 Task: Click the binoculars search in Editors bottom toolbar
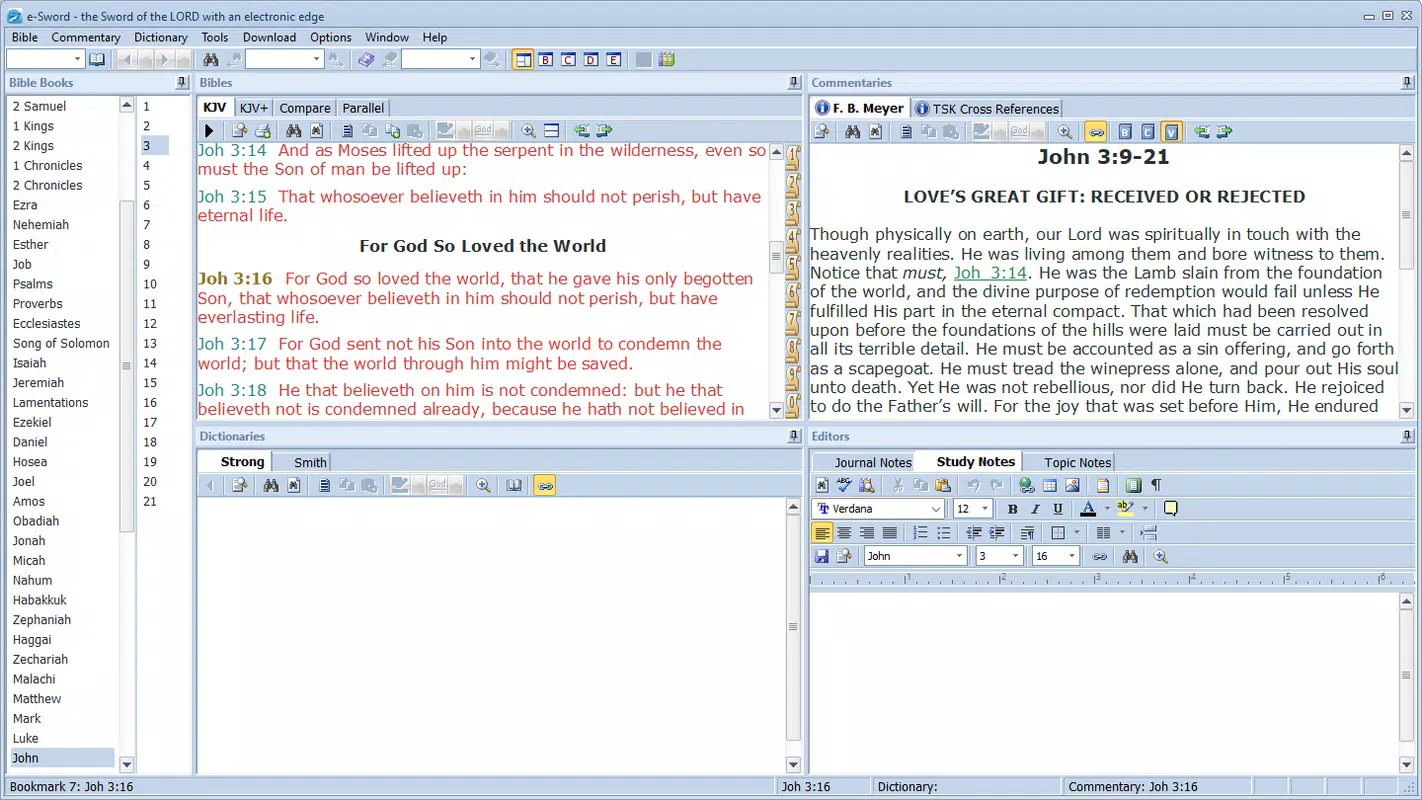pyautogui.click(x=1130, y=556)
